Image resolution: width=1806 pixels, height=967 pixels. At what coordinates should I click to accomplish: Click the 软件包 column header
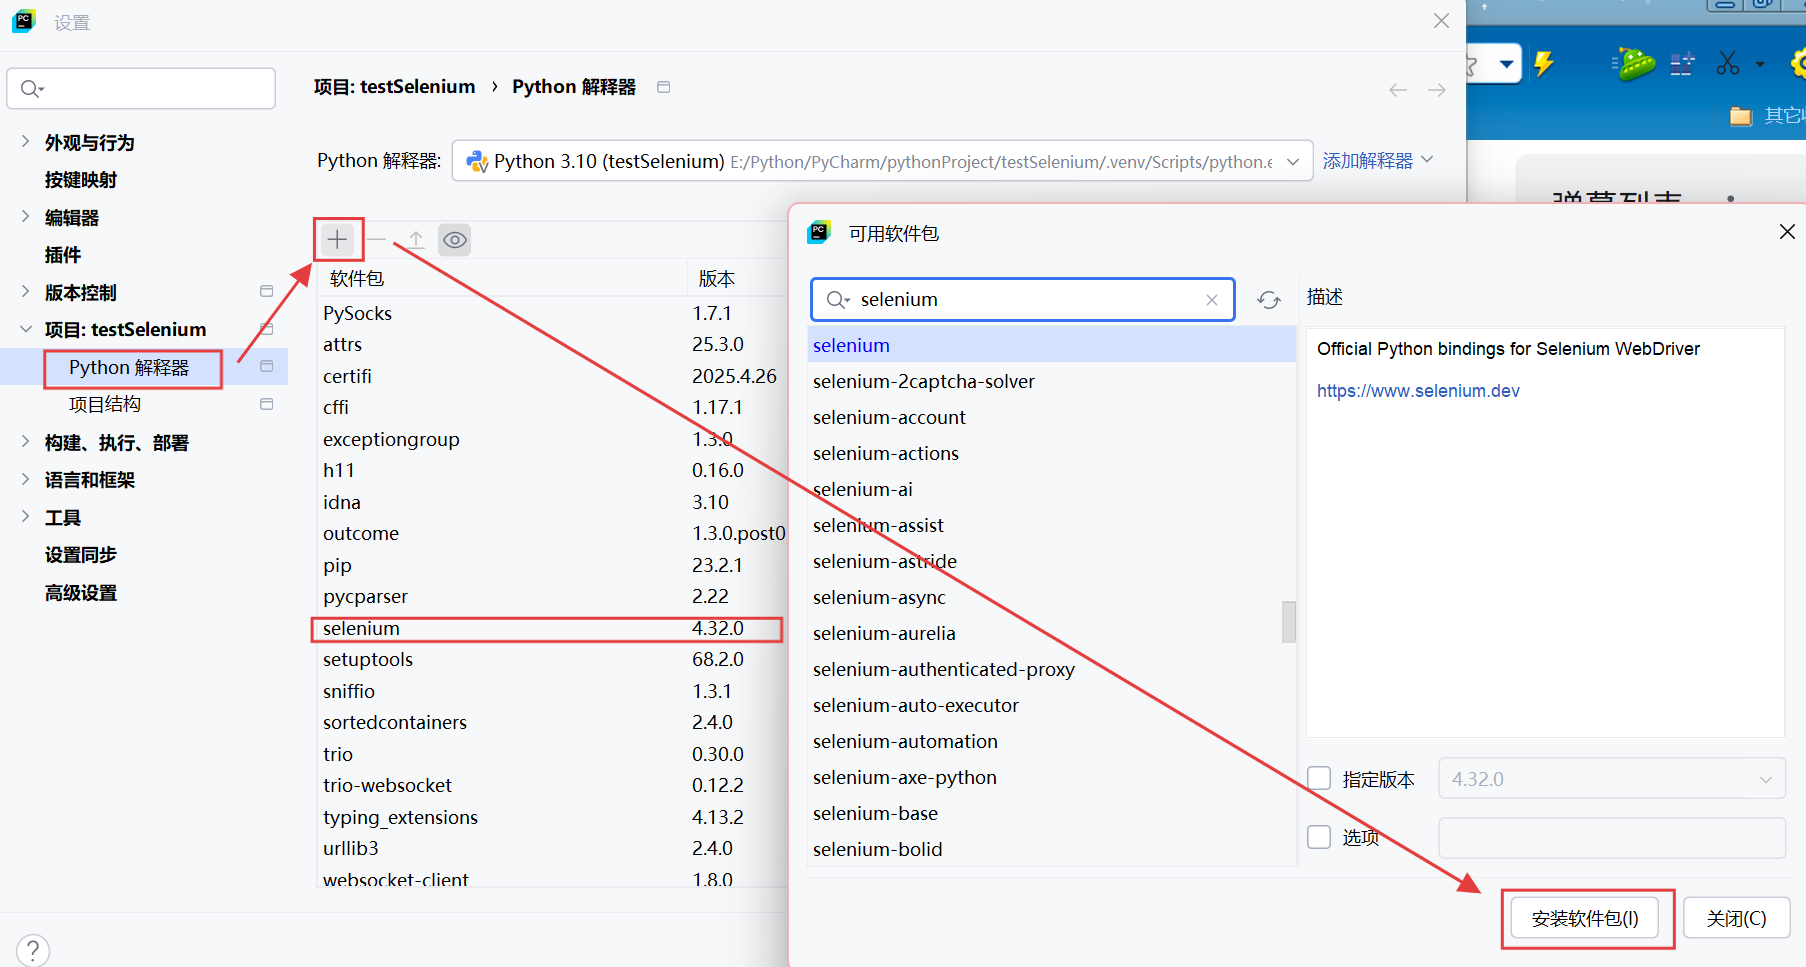357,279
